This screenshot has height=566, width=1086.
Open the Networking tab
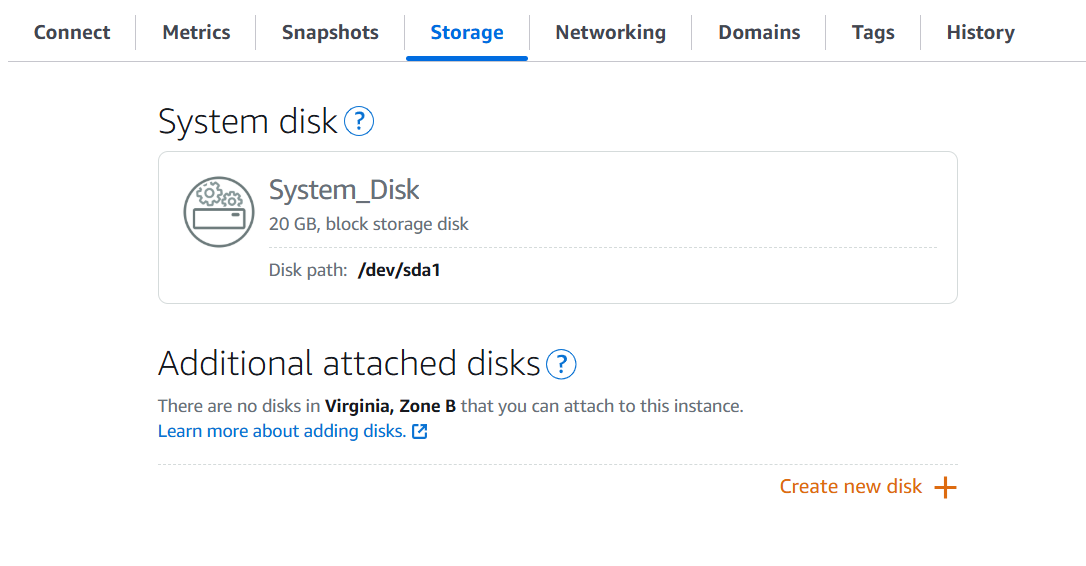611,33
